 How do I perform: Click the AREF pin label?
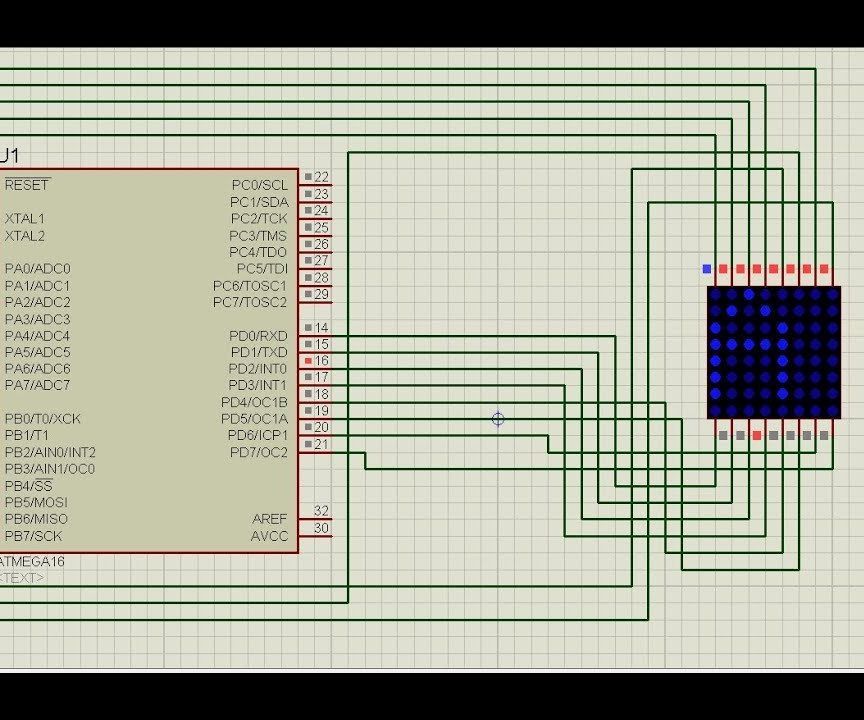pyautogui.click(x=269, y=519)
